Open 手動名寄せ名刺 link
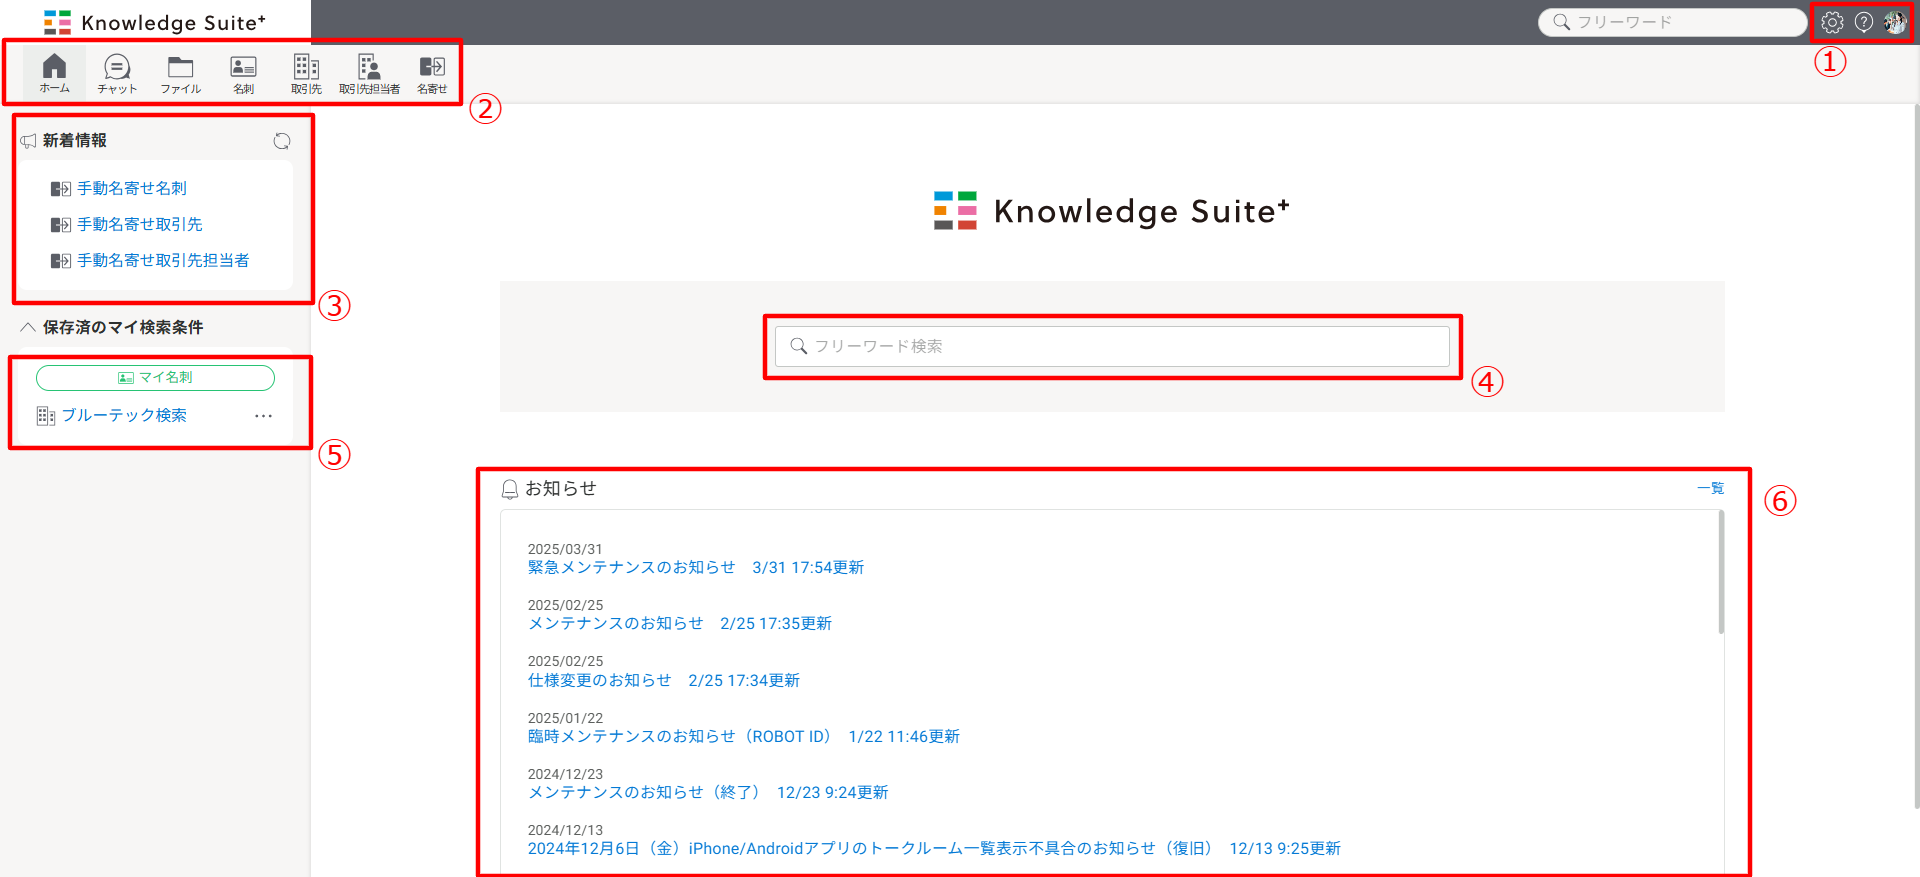The image size is (1920, 877). [132, 188]
